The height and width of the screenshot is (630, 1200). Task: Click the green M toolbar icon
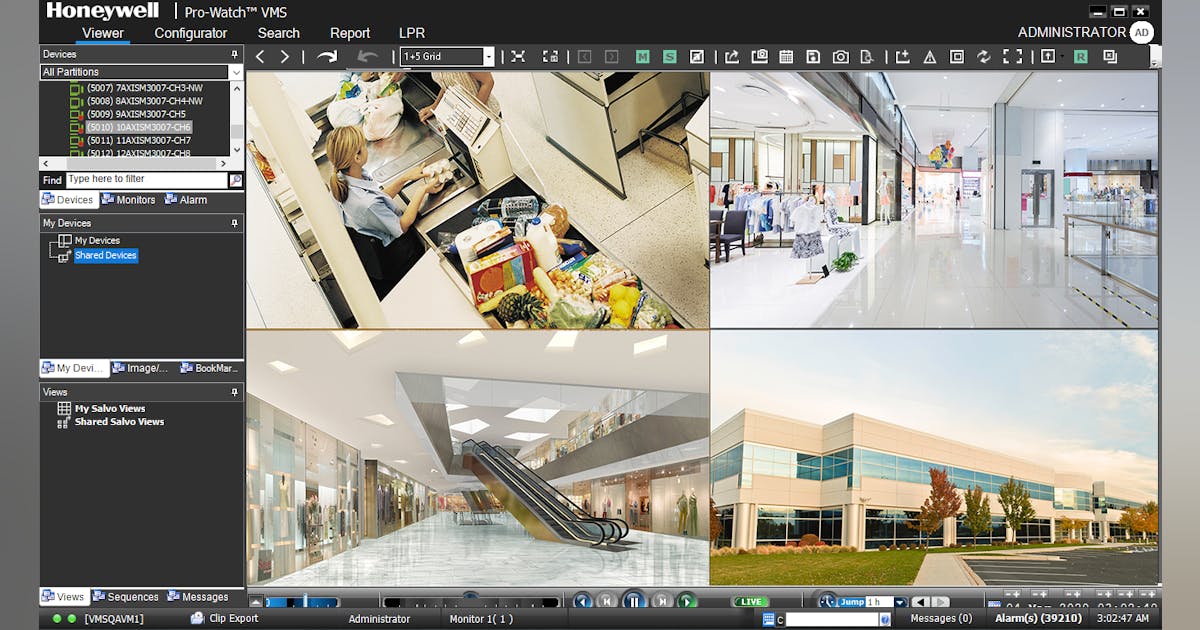pyautogui.click(x=642, y=57)
